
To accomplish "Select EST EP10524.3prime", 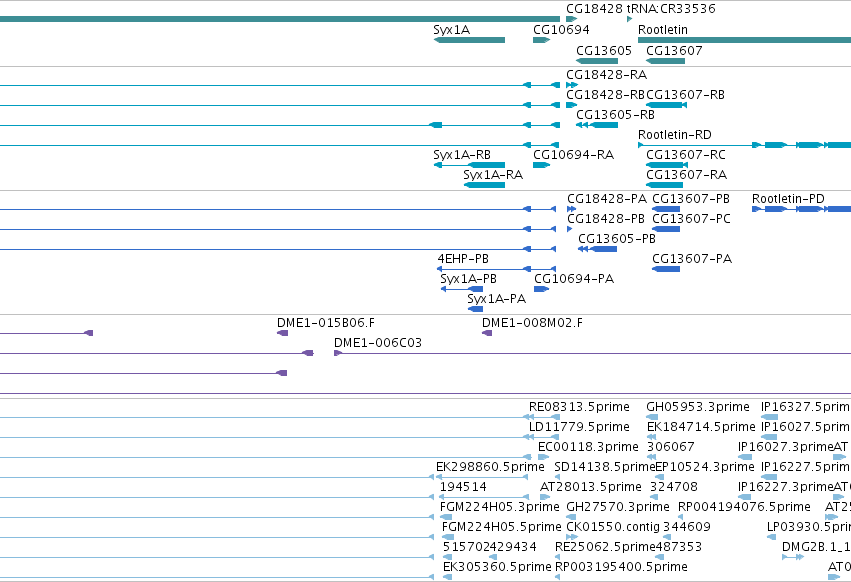I will coord(705,467).
